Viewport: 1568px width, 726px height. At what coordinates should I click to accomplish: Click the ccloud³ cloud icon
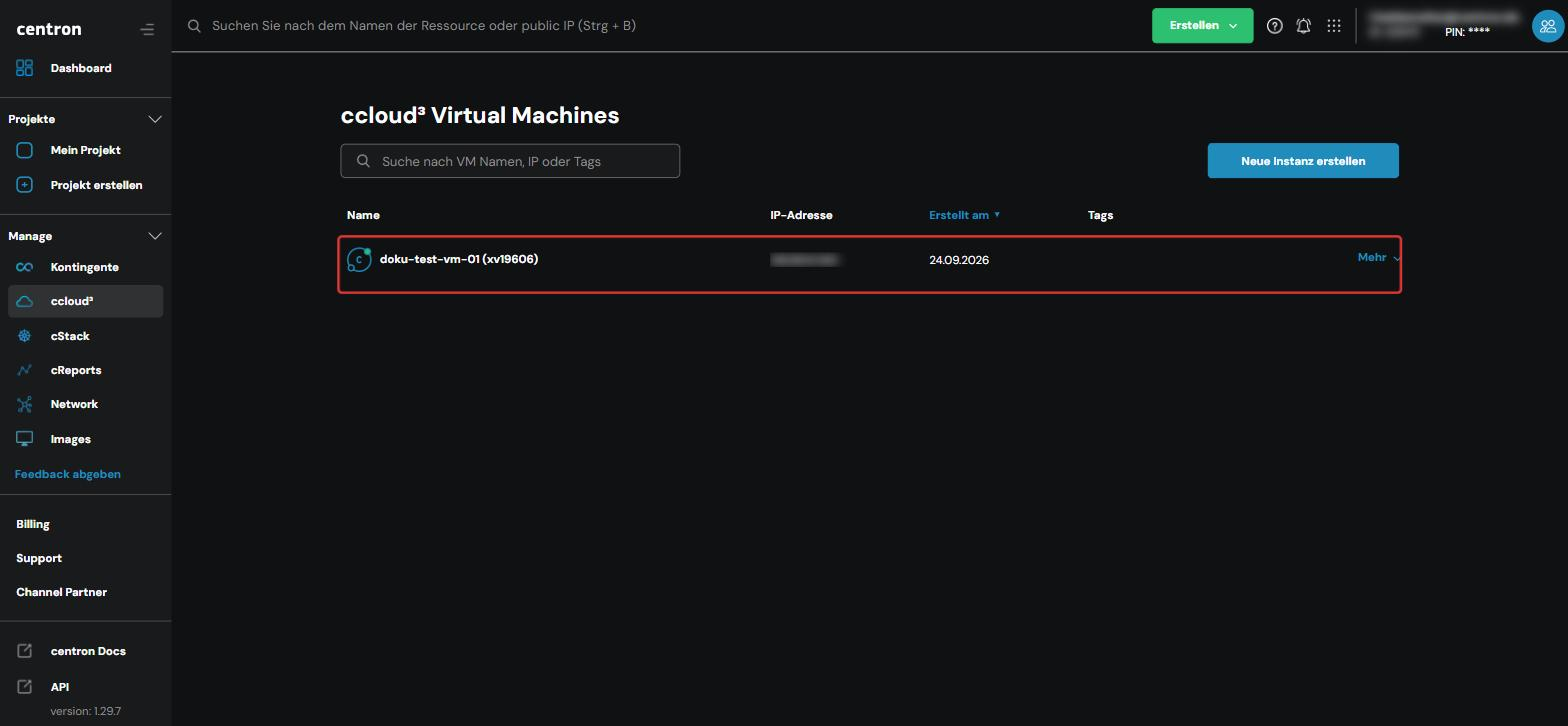coord(25,301)
